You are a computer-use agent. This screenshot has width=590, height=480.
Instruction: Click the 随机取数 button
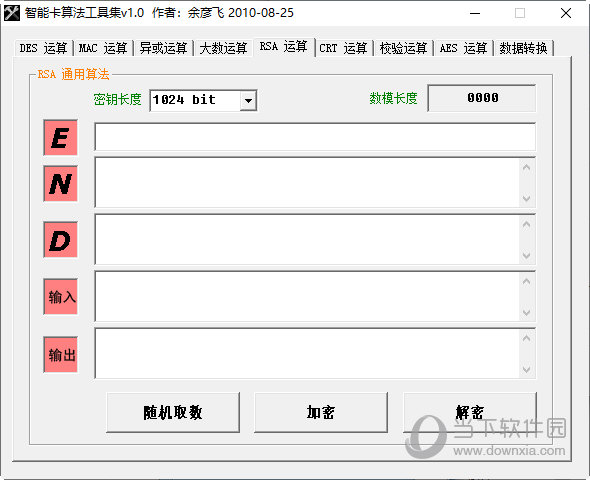point(173,413)
